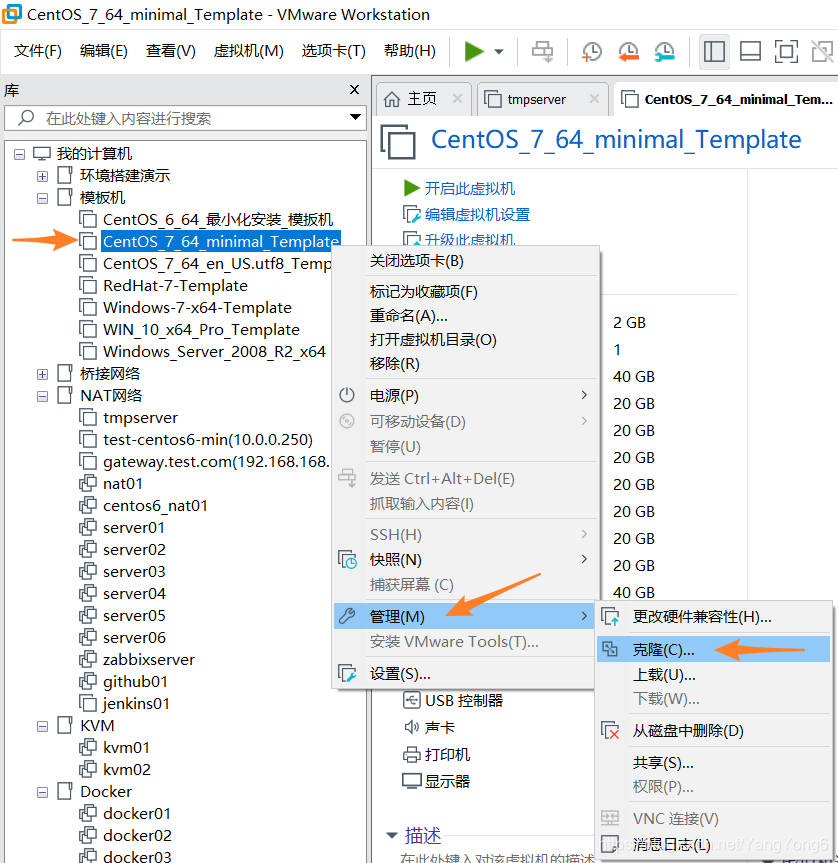Select 设置(S)... in context menu
The height and width of the screenshot is (863, 838).
pos(463,674)
